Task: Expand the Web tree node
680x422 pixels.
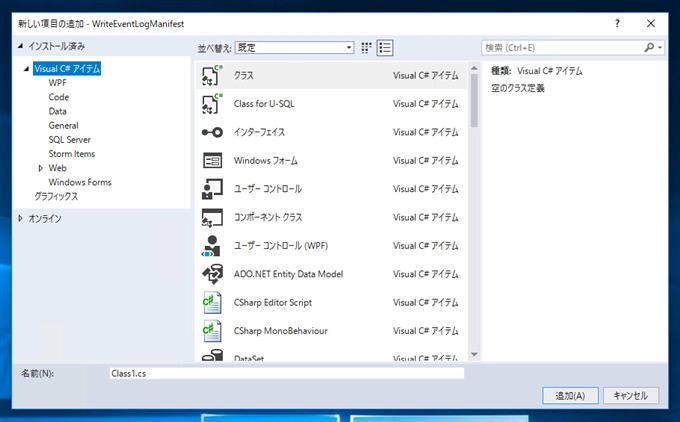Action: (x=40, y=168)
